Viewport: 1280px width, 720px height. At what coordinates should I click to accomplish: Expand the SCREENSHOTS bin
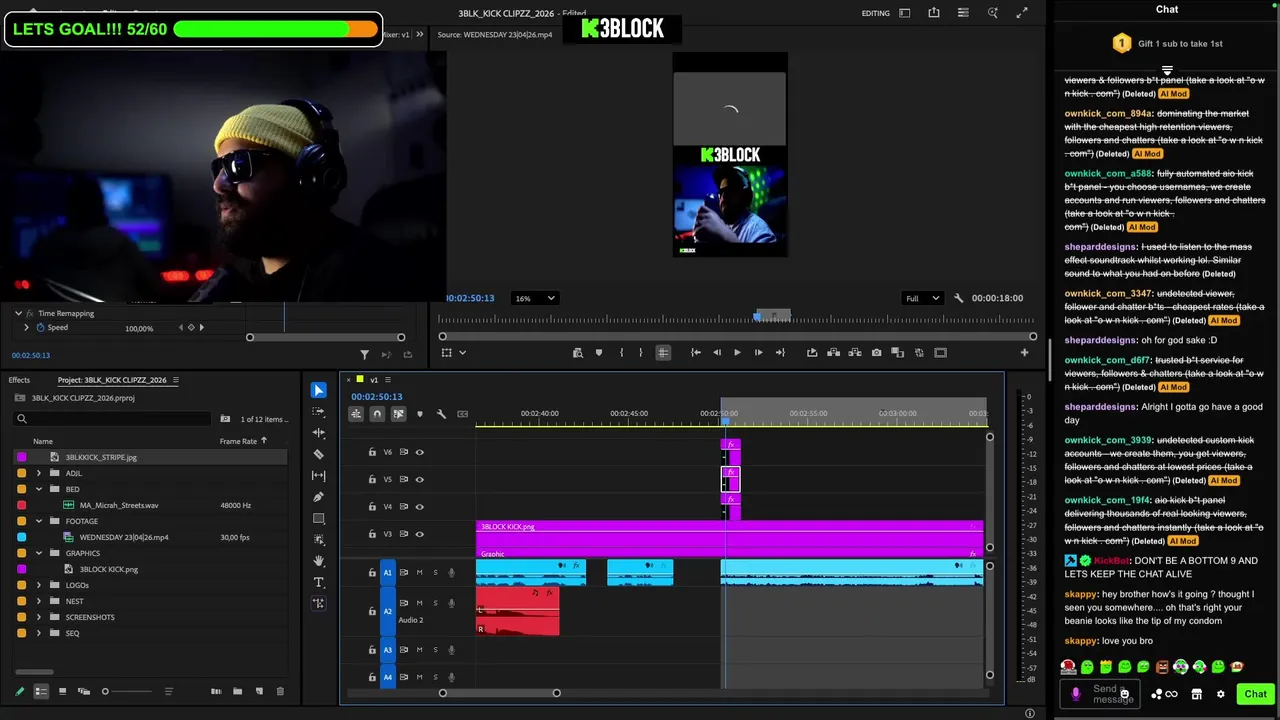point(39,617)
